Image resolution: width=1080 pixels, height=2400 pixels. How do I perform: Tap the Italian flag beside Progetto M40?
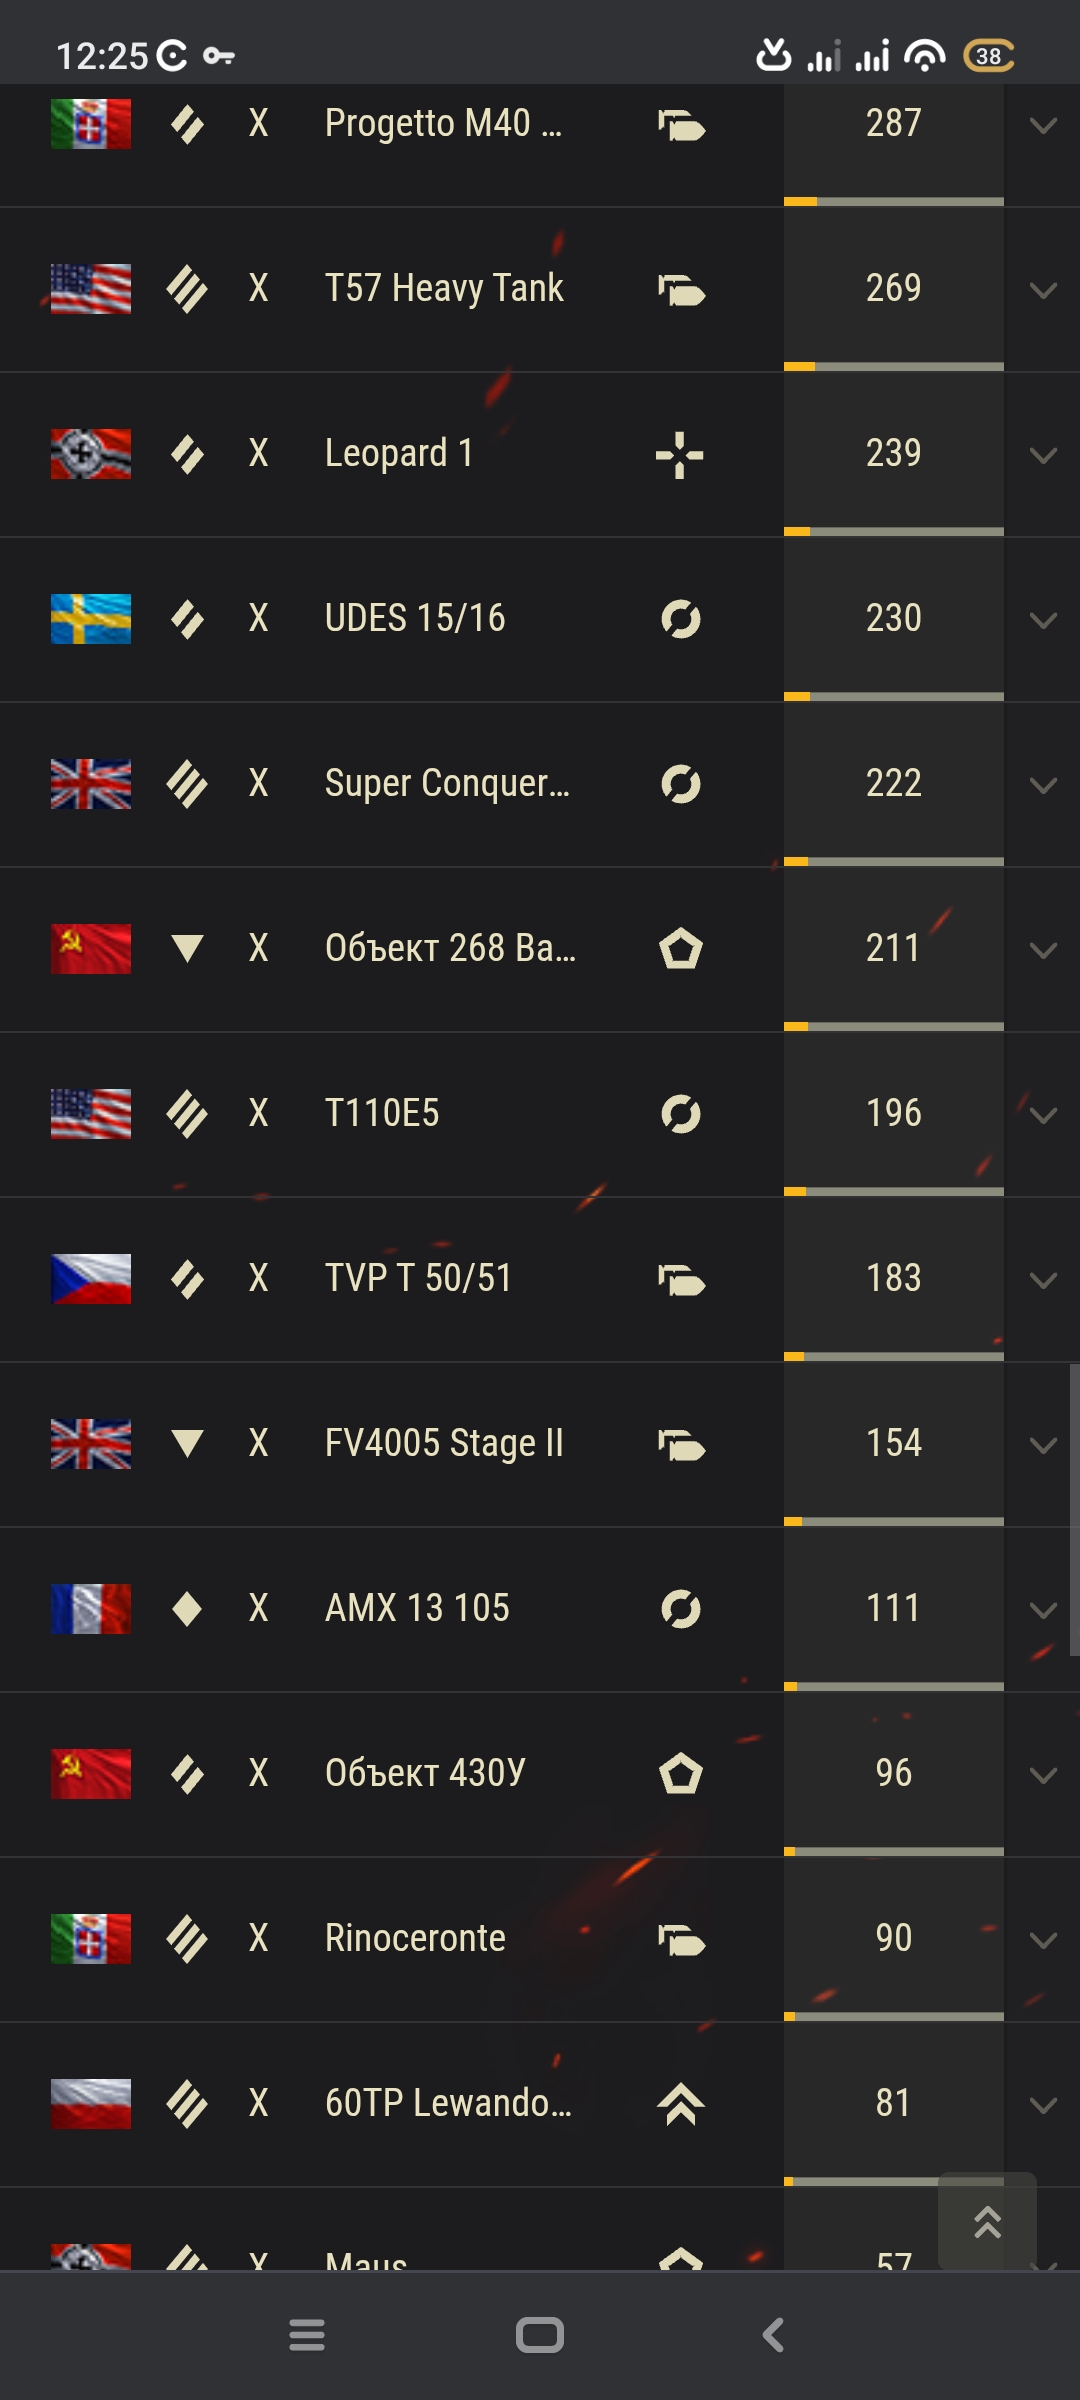[x=91, y=124]
